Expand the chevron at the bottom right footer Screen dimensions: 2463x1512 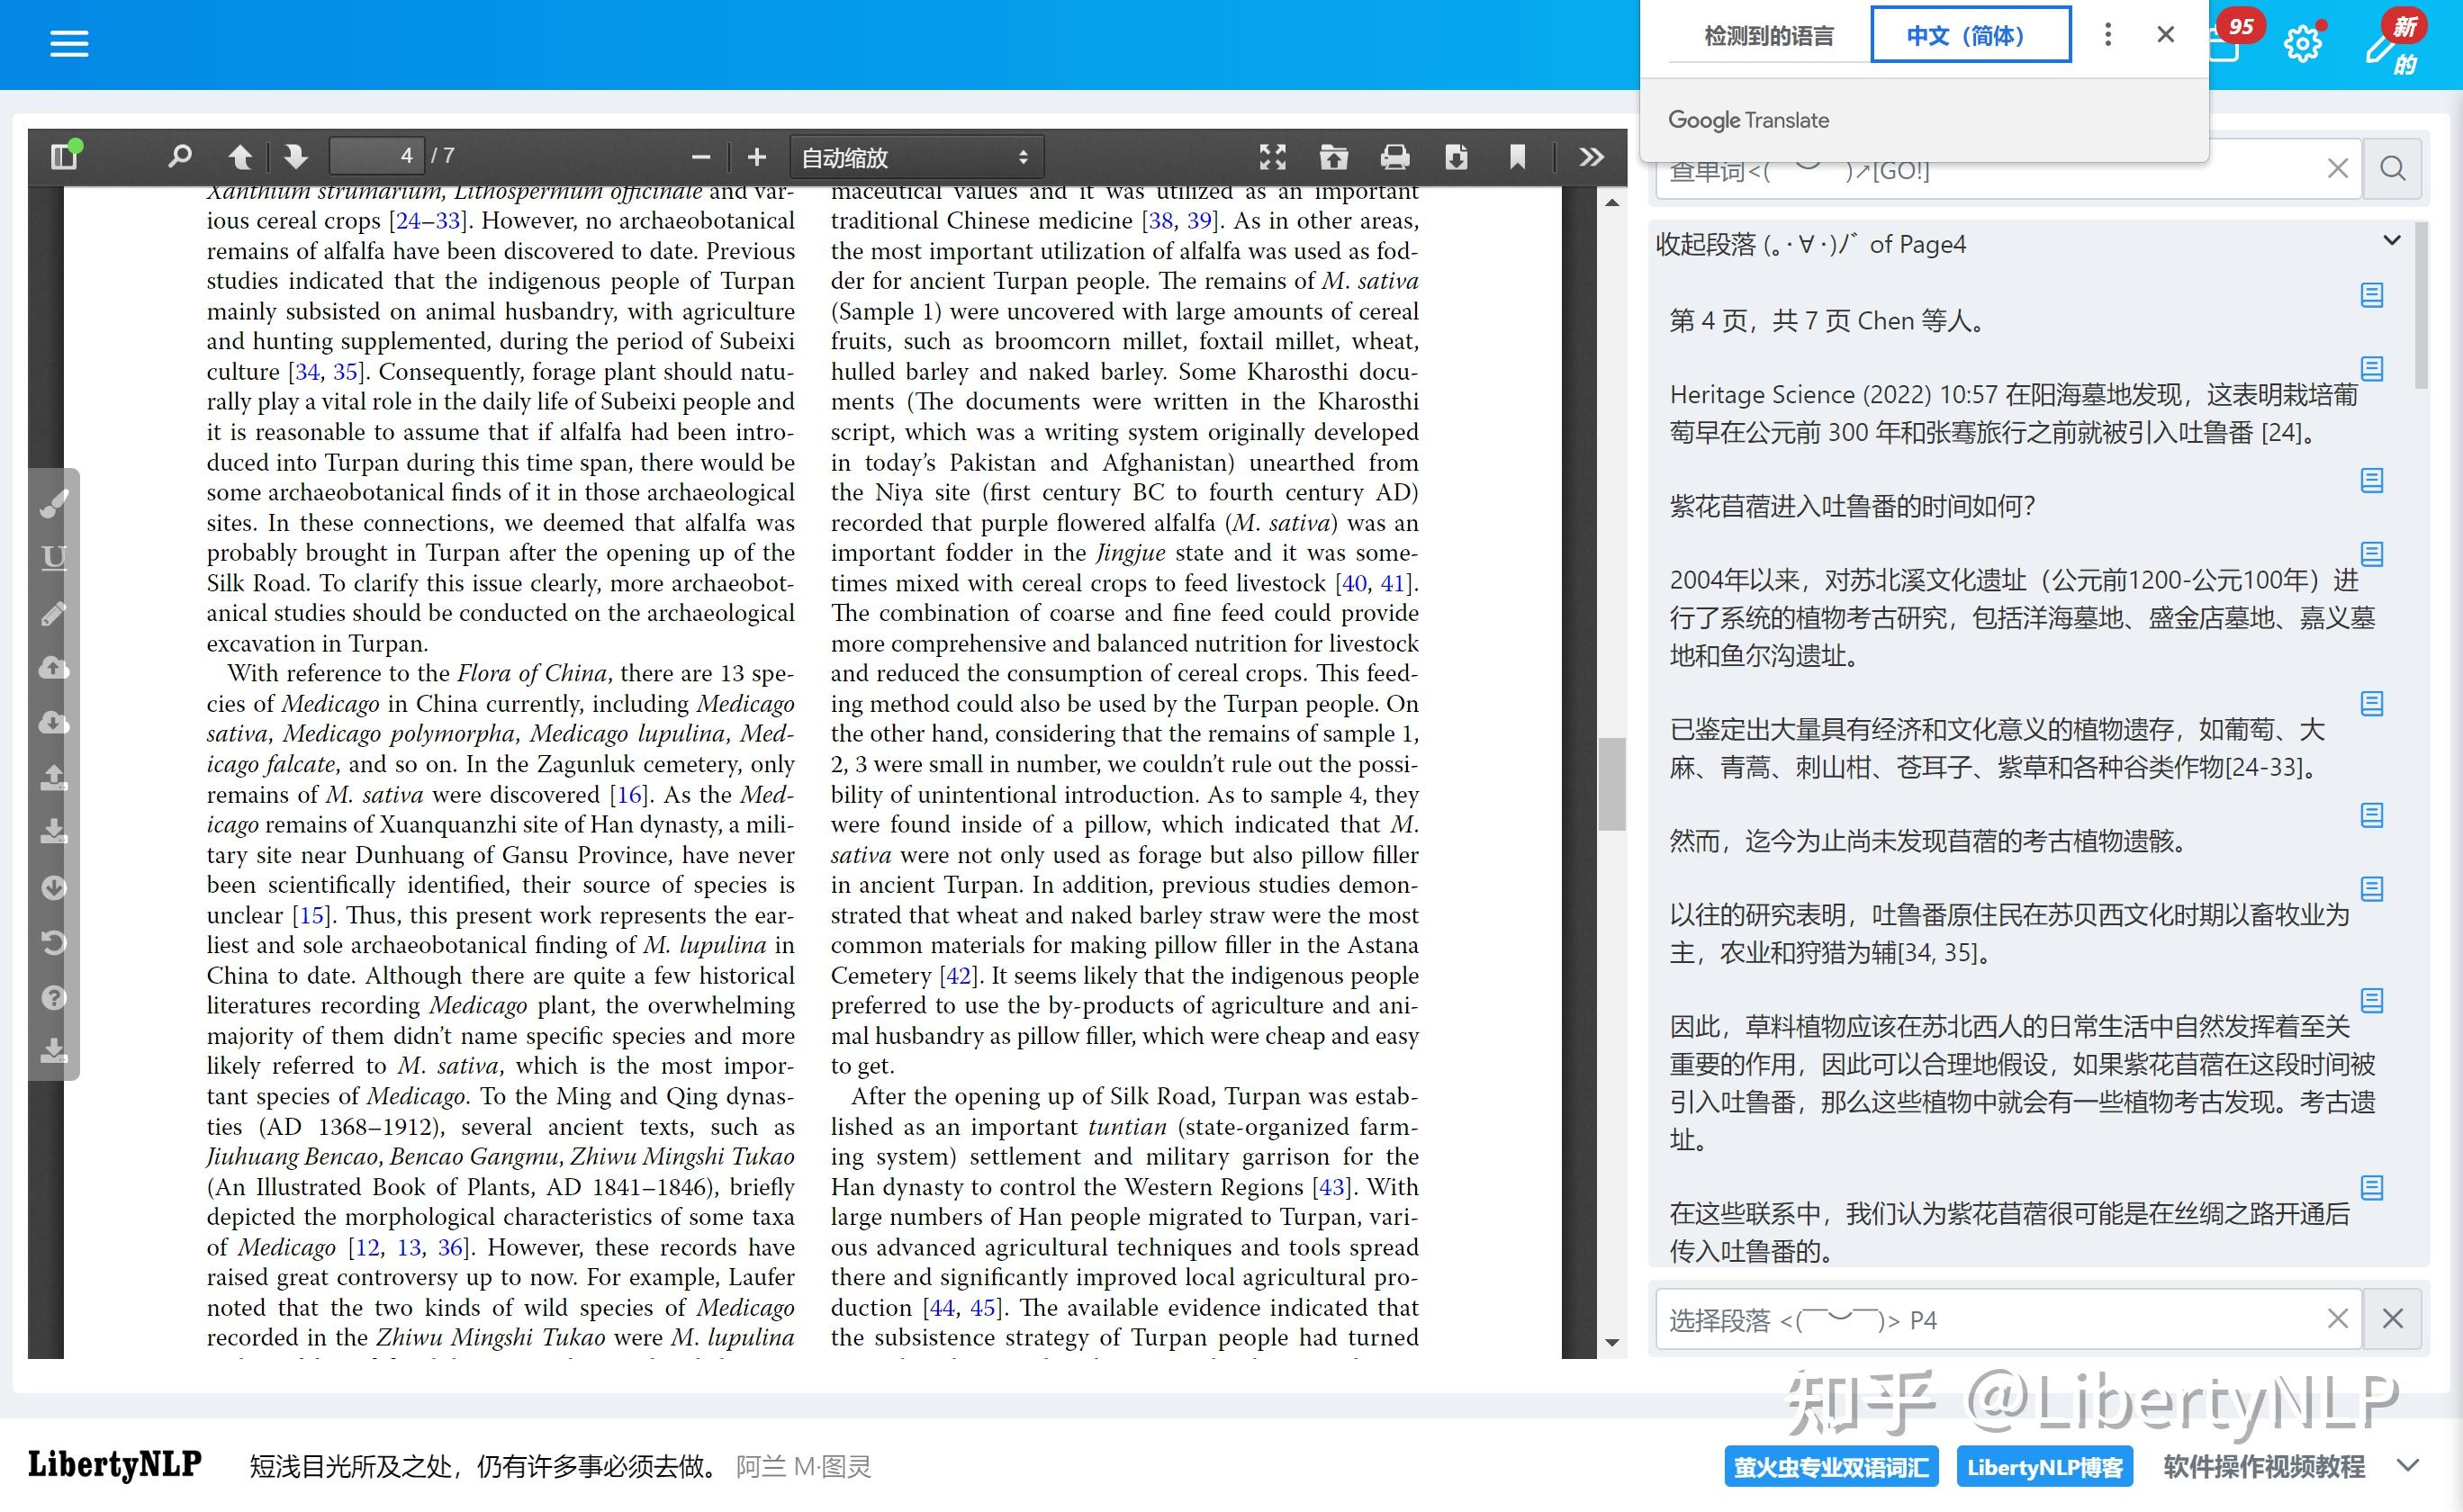coord(2408,1466)
